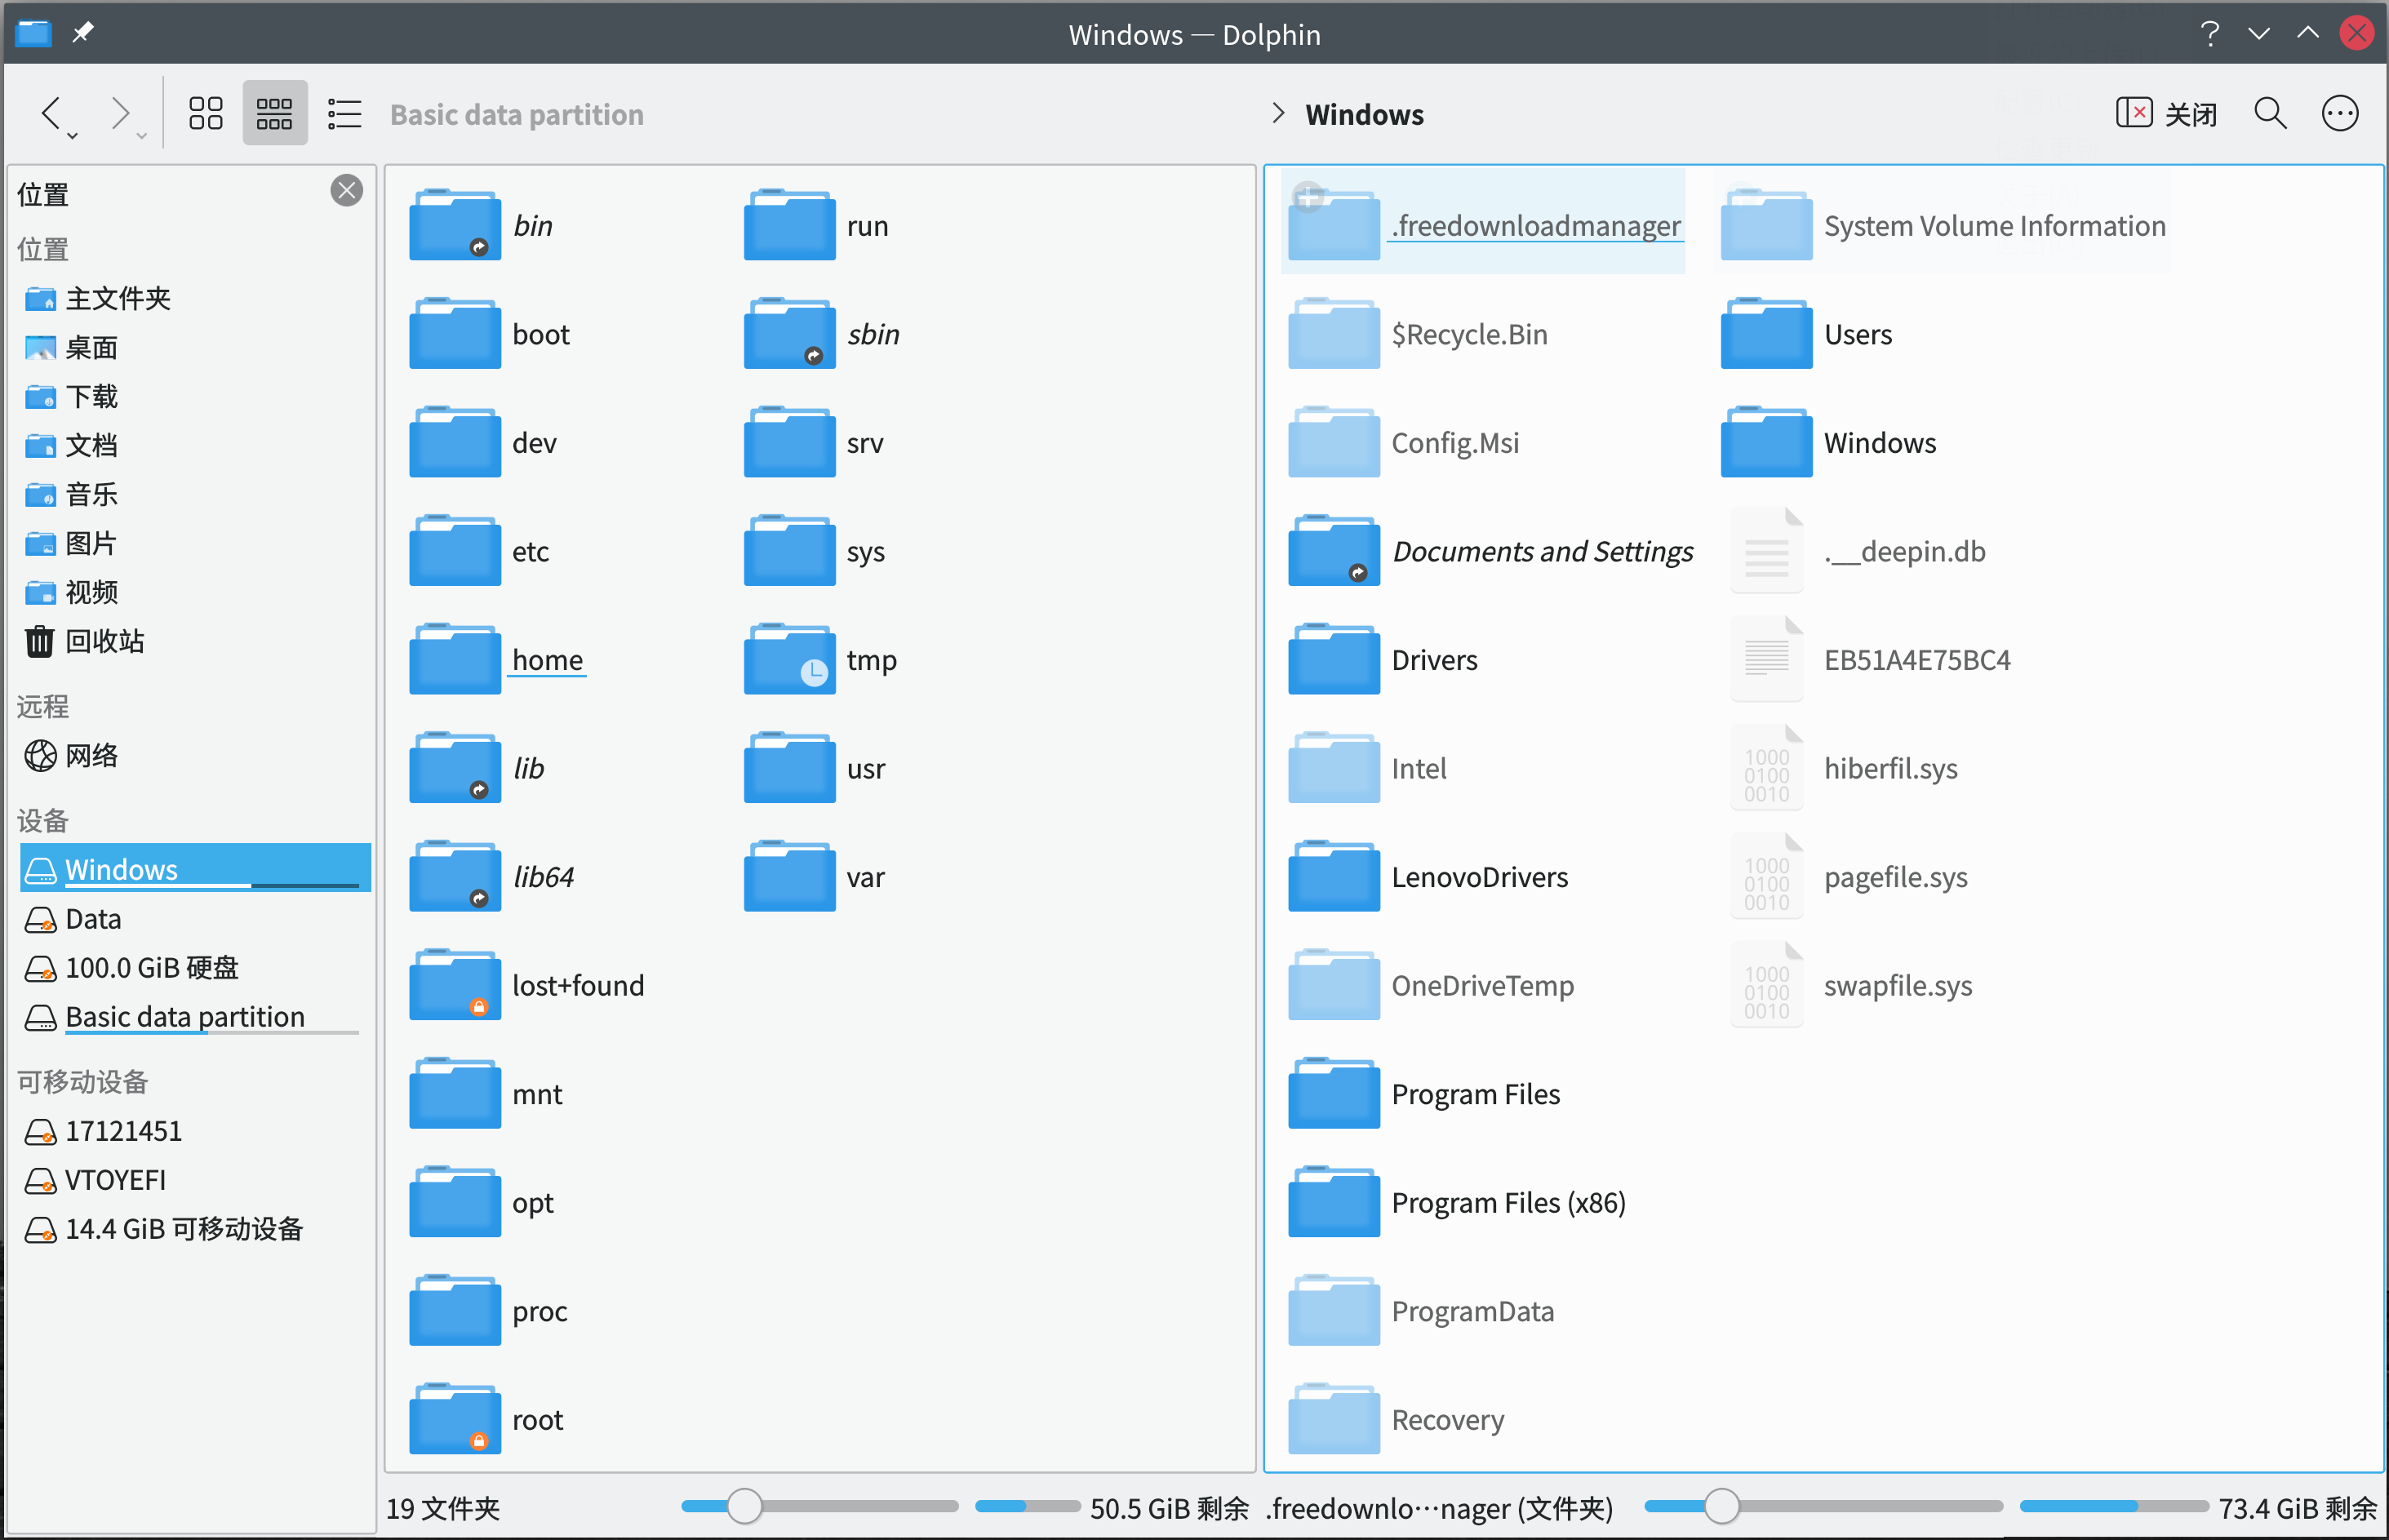Screen dimensions: 2389x1540
Task: Open the home folder
Action: tap(546, 660)
